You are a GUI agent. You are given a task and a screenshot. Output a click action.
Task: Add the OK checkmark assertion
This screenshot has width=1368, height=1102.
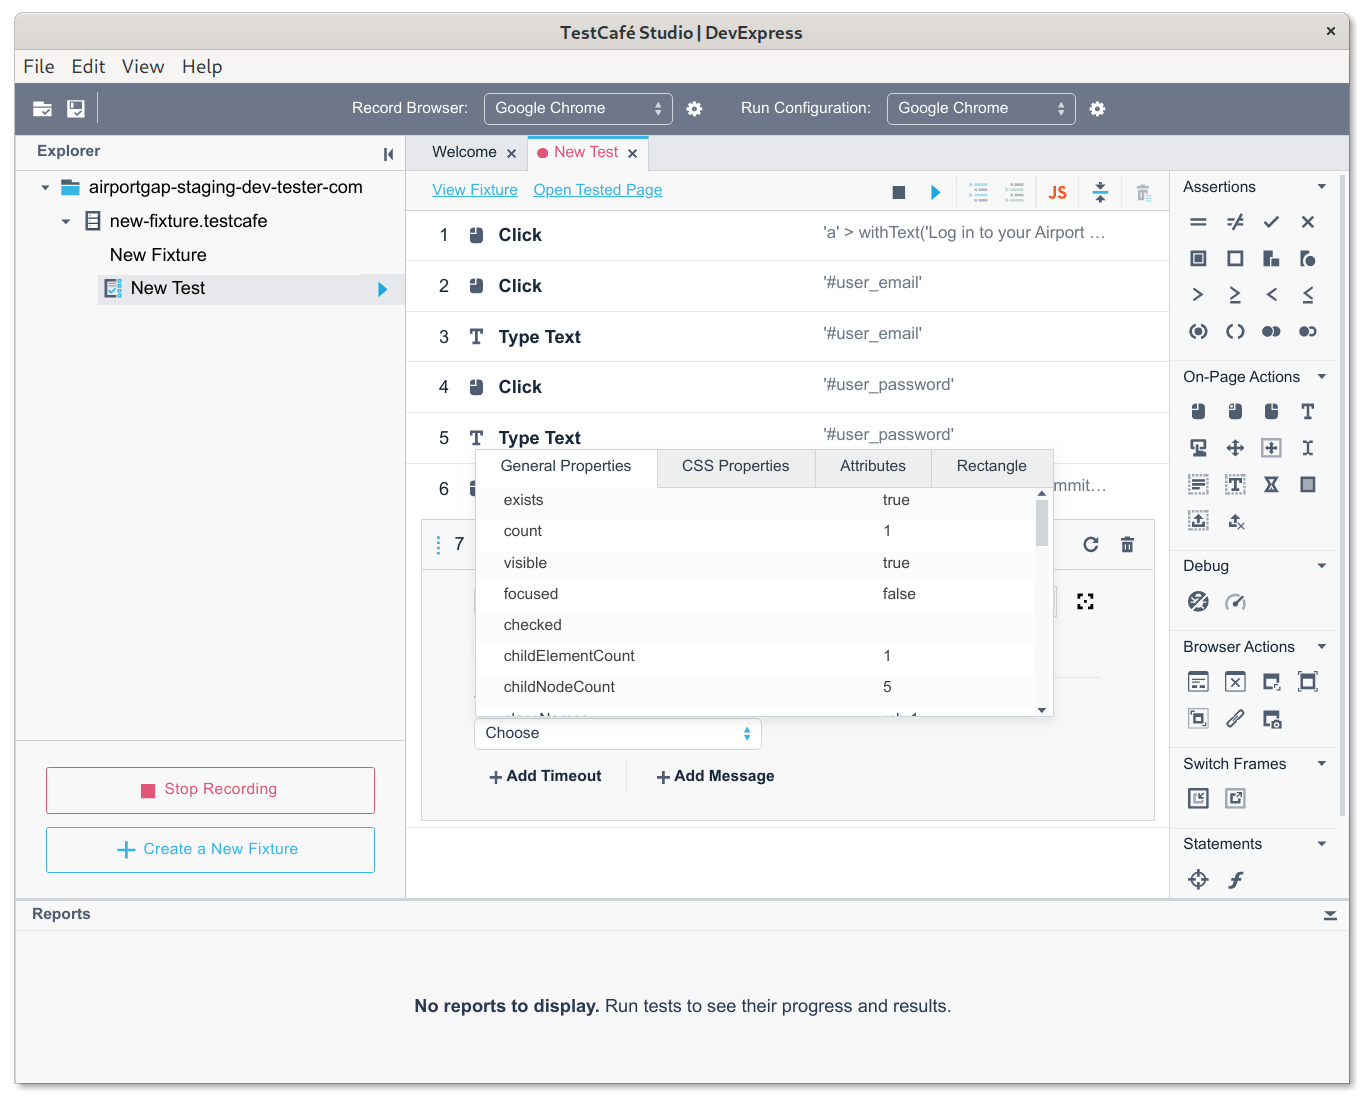pyautogui.click(x=1271, y=222)
